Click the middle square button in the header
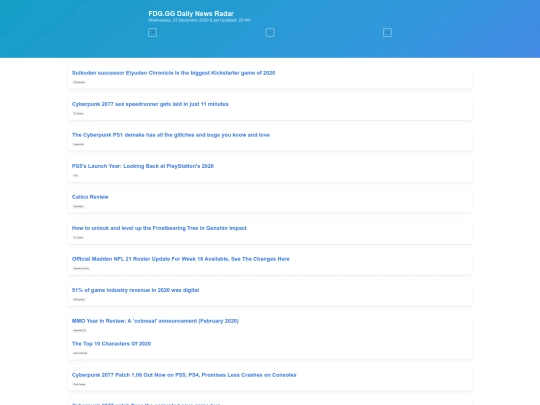The height and width of the screenshot is (405, 540). [x=270, y=32]
